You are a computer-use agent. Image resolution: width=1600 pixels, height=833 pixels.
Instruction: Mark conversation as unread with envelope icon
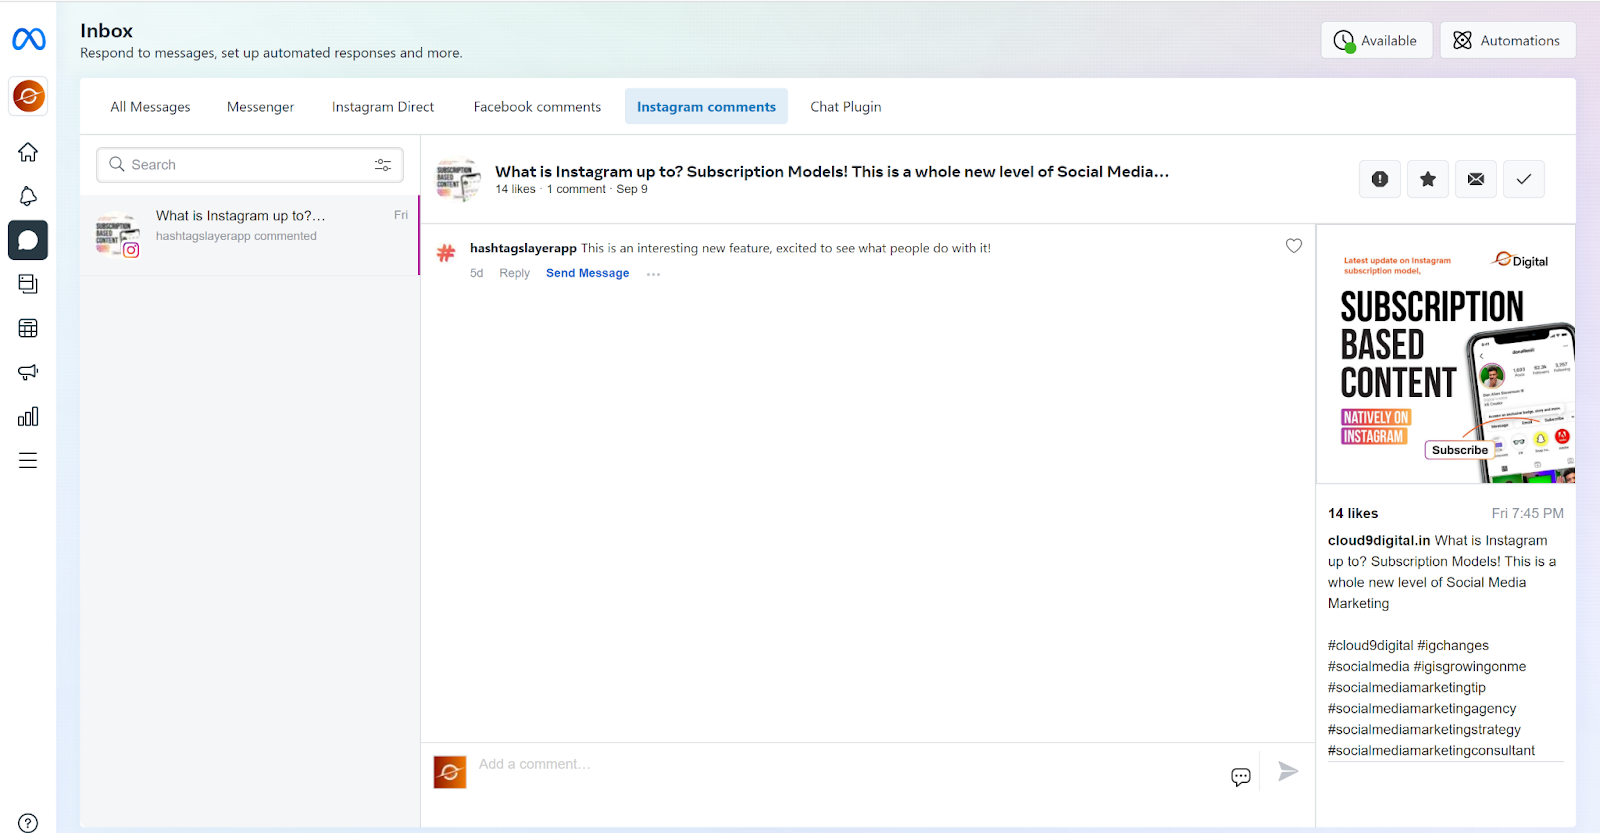coord(1476,179)
